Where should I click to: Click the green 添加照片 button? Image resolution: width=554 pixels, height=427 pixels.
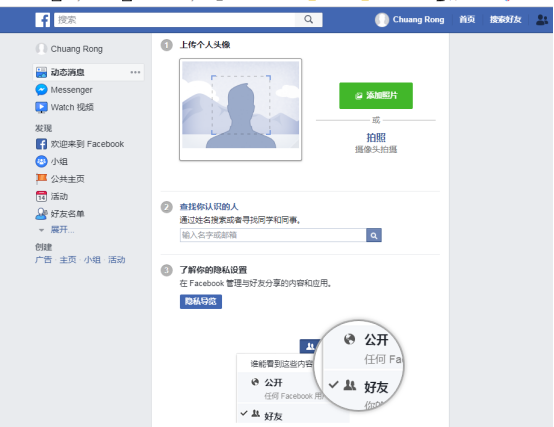click(x=376, y=96)
